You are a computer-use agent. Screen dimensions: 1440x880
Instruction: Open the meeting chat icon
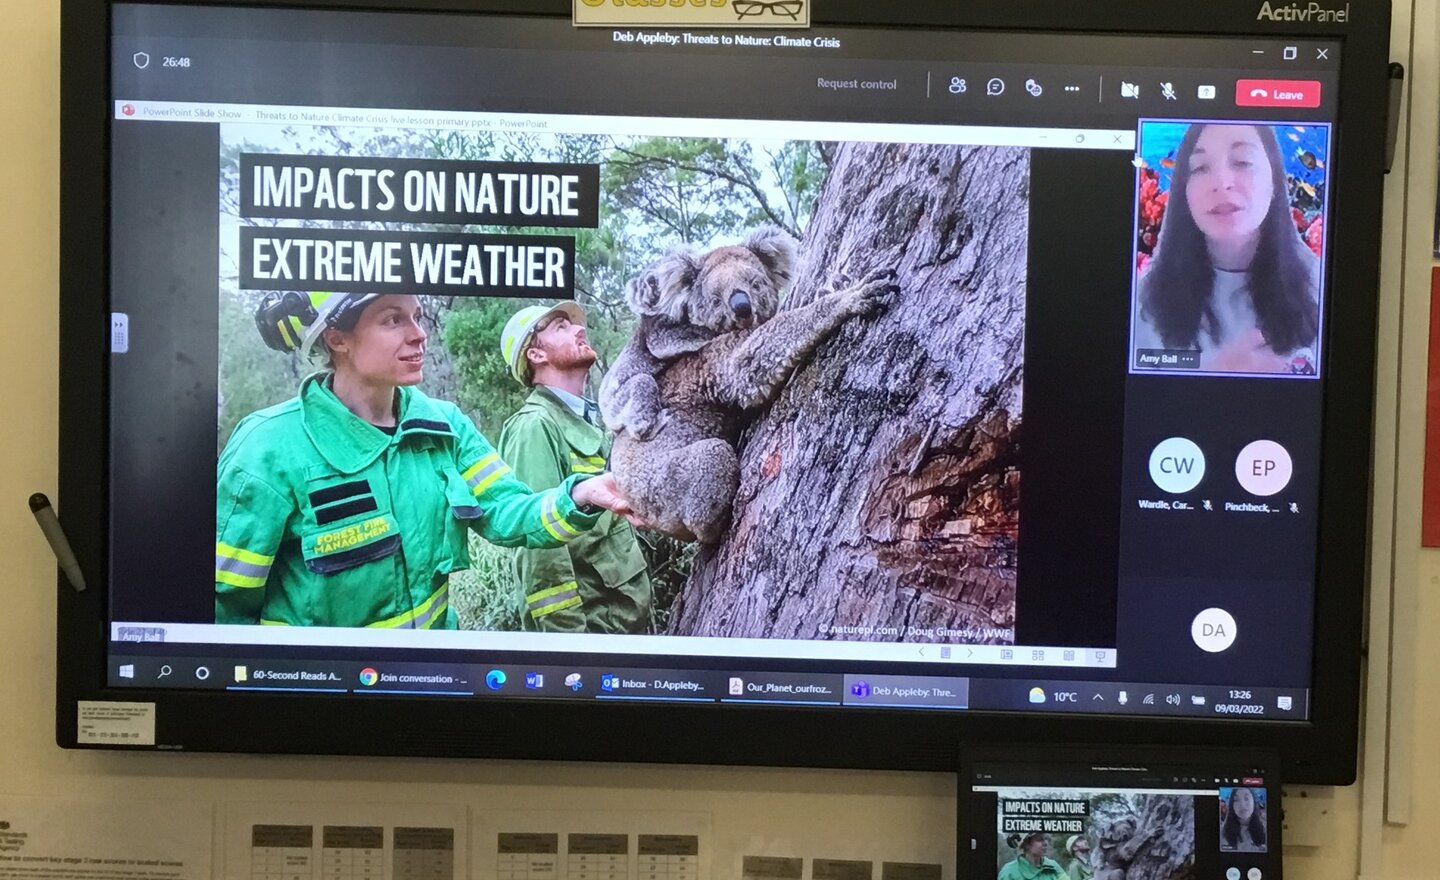point(995,88)
